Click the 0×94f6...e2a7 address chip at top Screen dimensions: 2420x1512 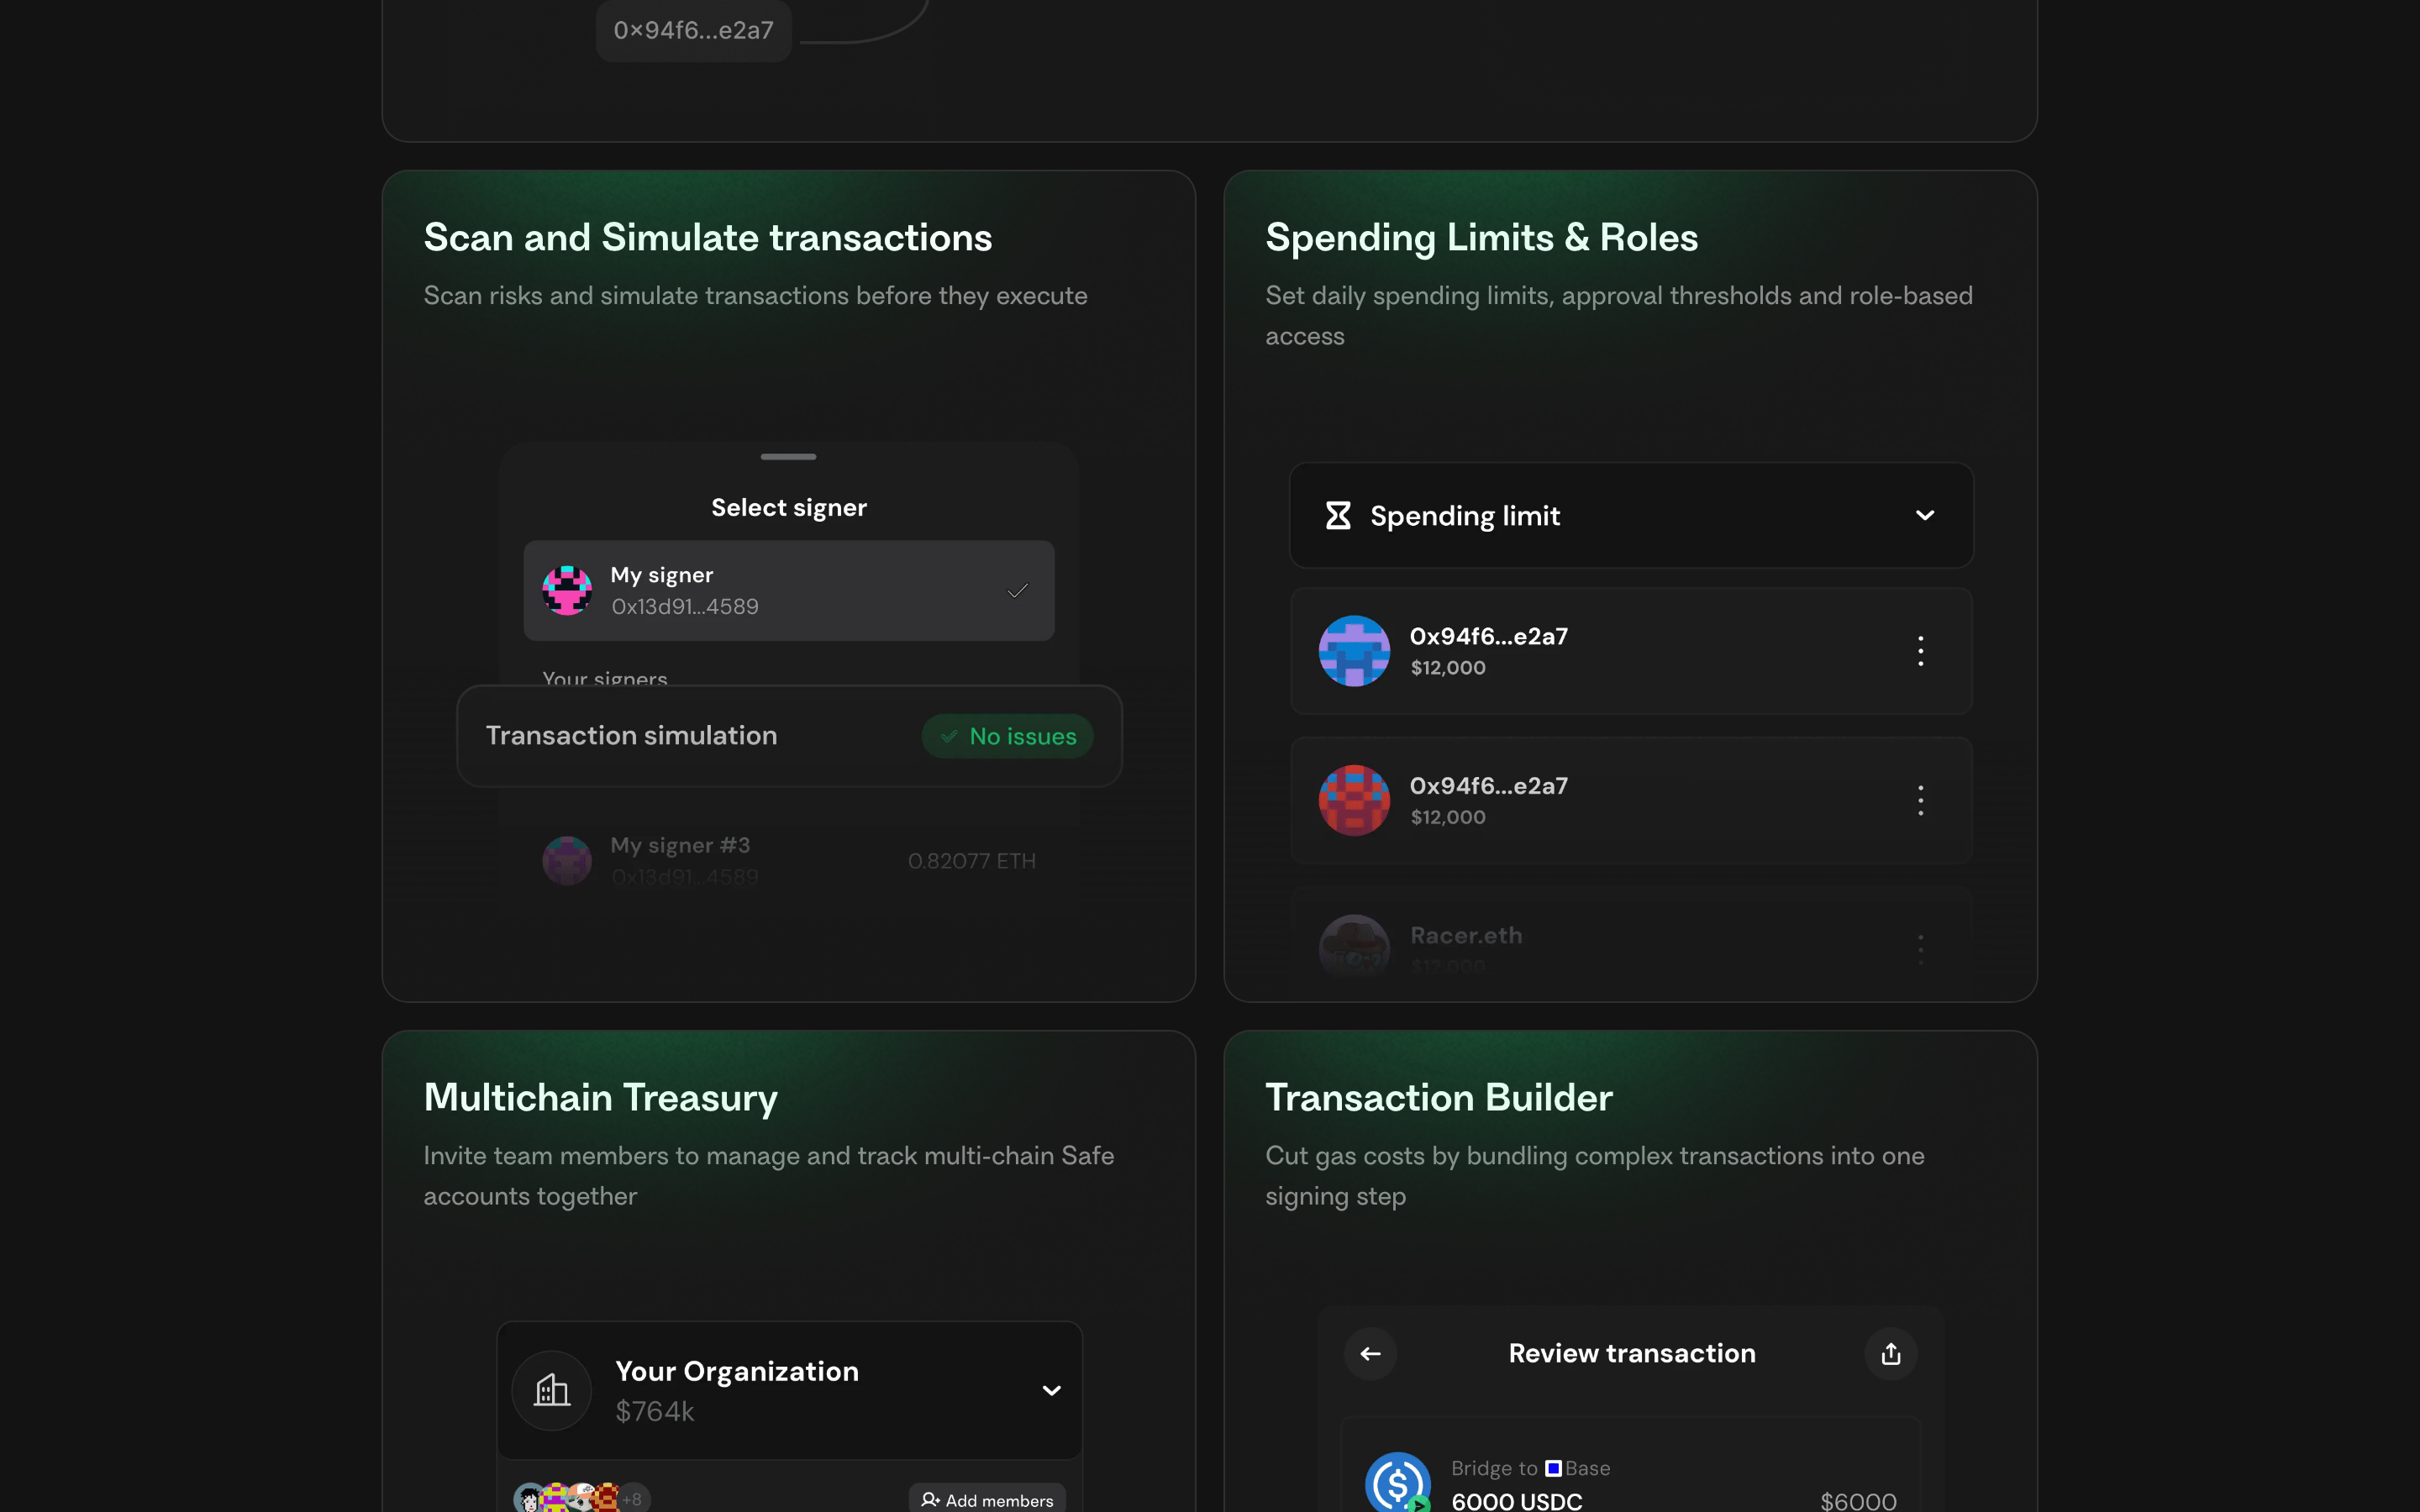[x=693, y=30]
